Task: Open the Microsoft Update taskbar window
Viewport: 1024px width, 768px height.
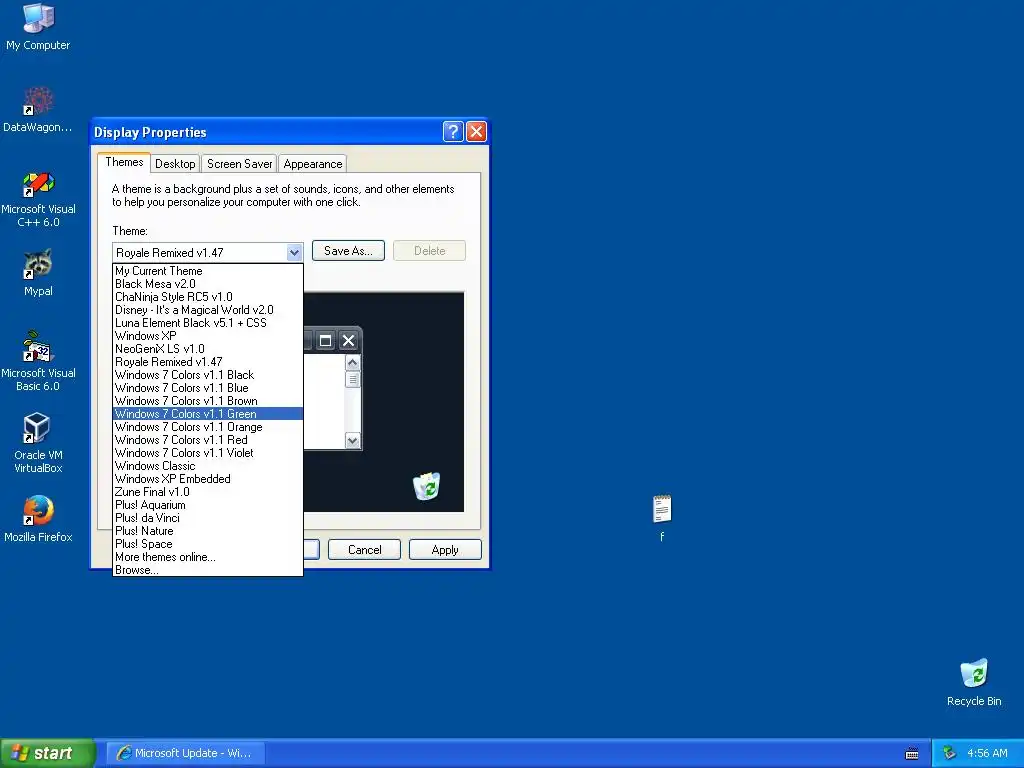Action: 185,753
